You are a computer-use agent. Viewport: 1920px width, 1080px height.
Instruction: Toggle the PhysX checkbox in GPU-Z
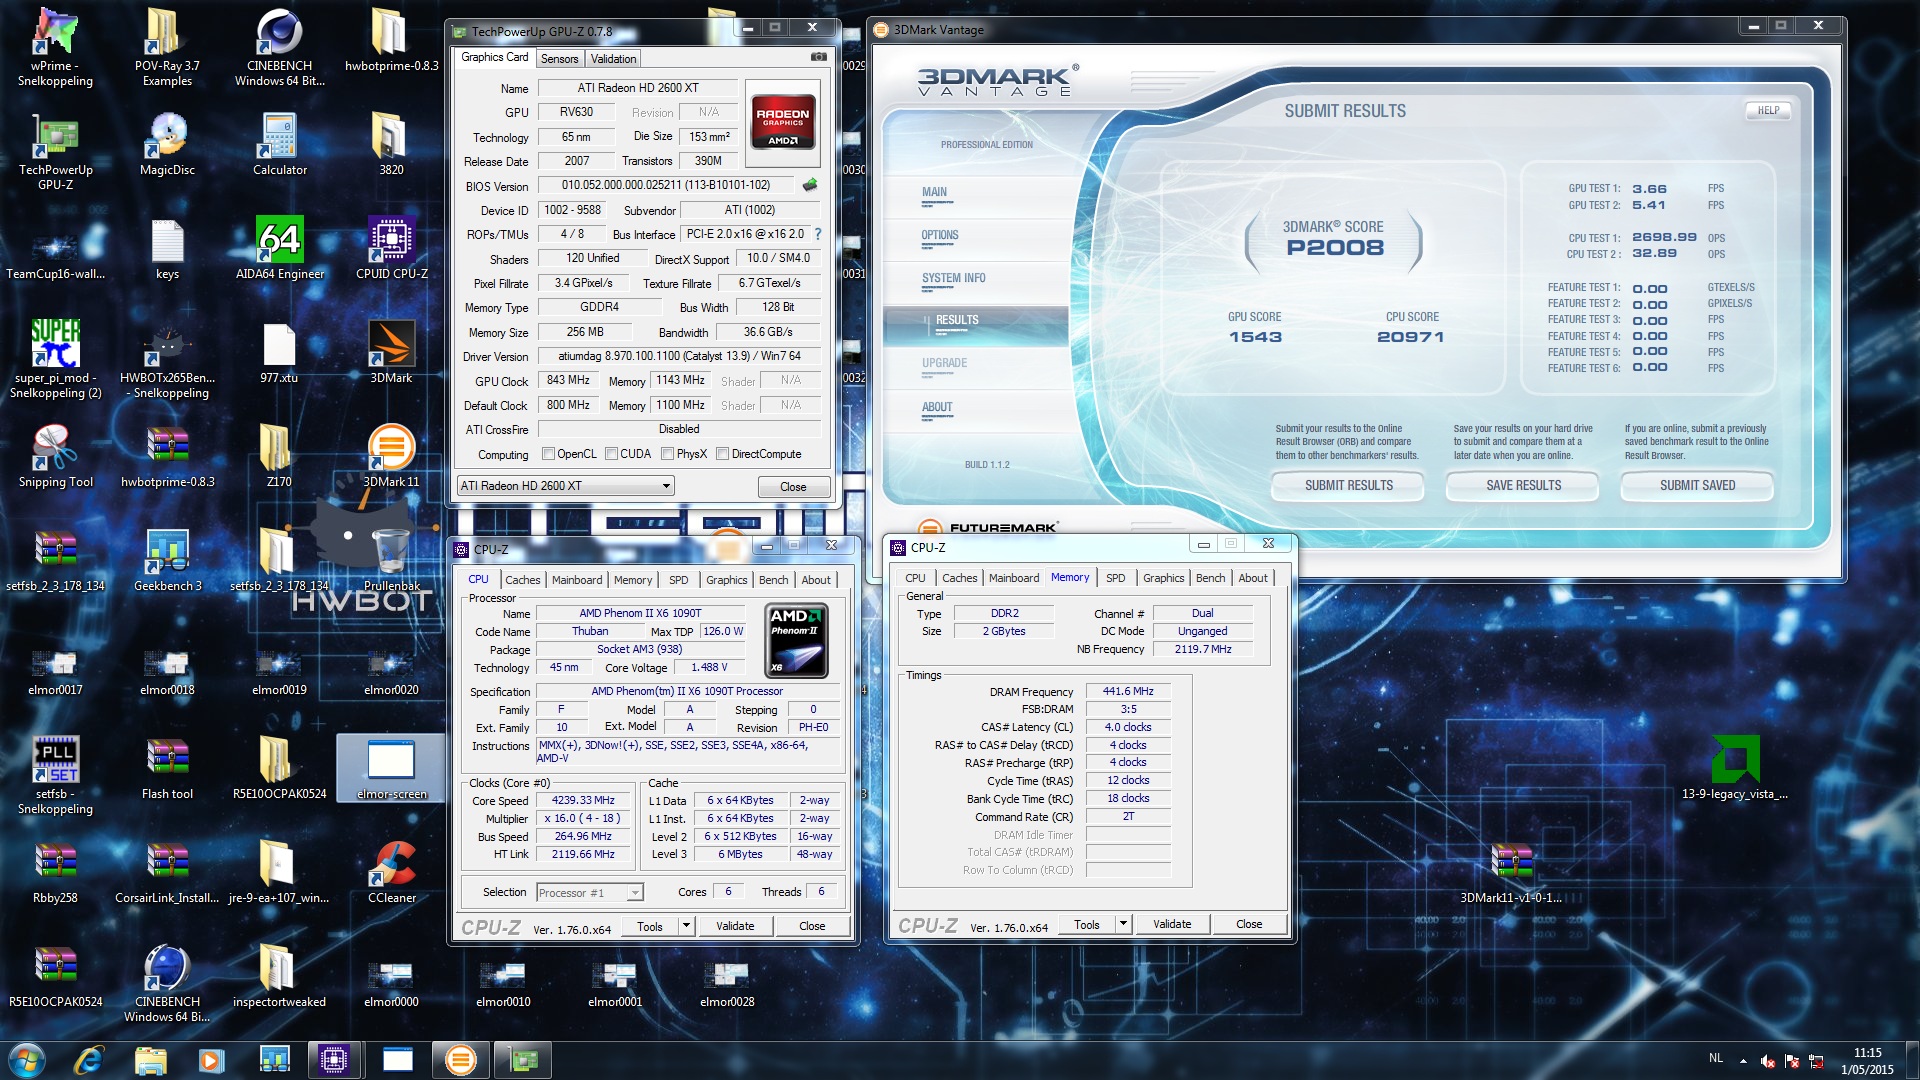[667, 454]
